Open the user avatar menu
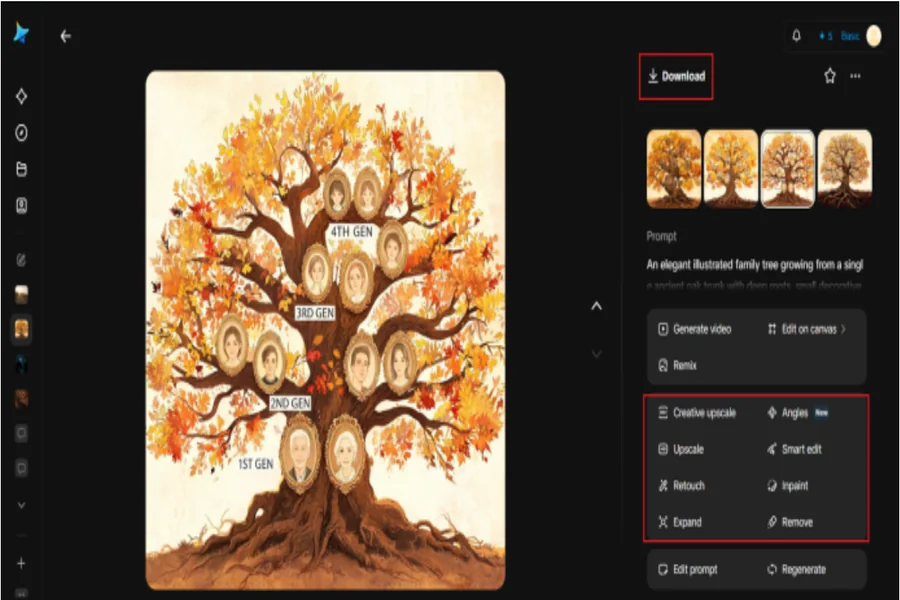900x600 pixels. [x=874, y=36]
